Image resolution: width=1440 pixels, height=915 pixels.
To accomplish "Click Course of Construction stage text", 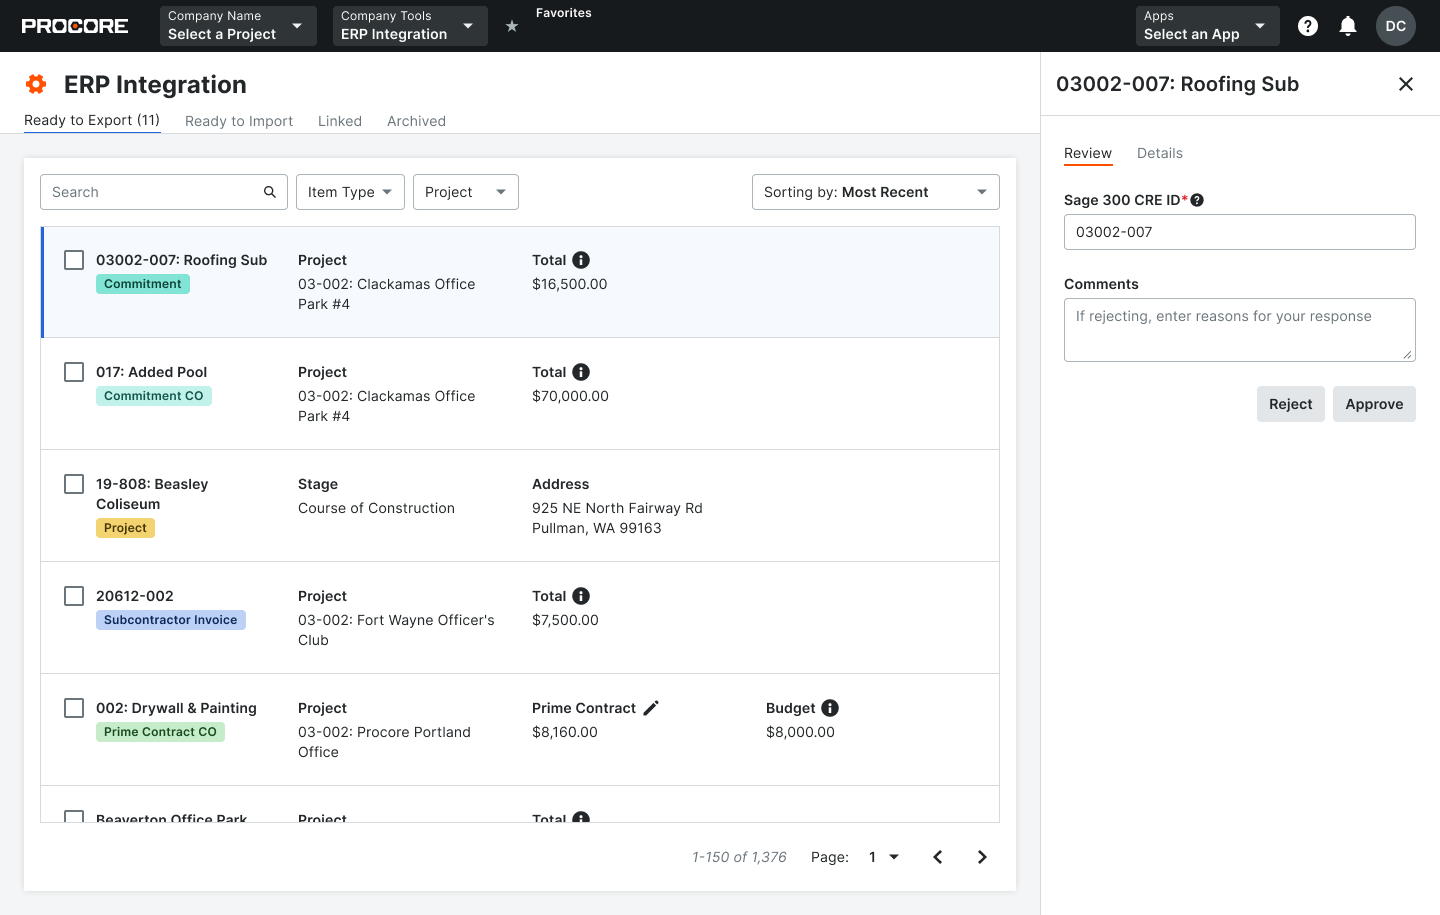I will coord(376,508).
